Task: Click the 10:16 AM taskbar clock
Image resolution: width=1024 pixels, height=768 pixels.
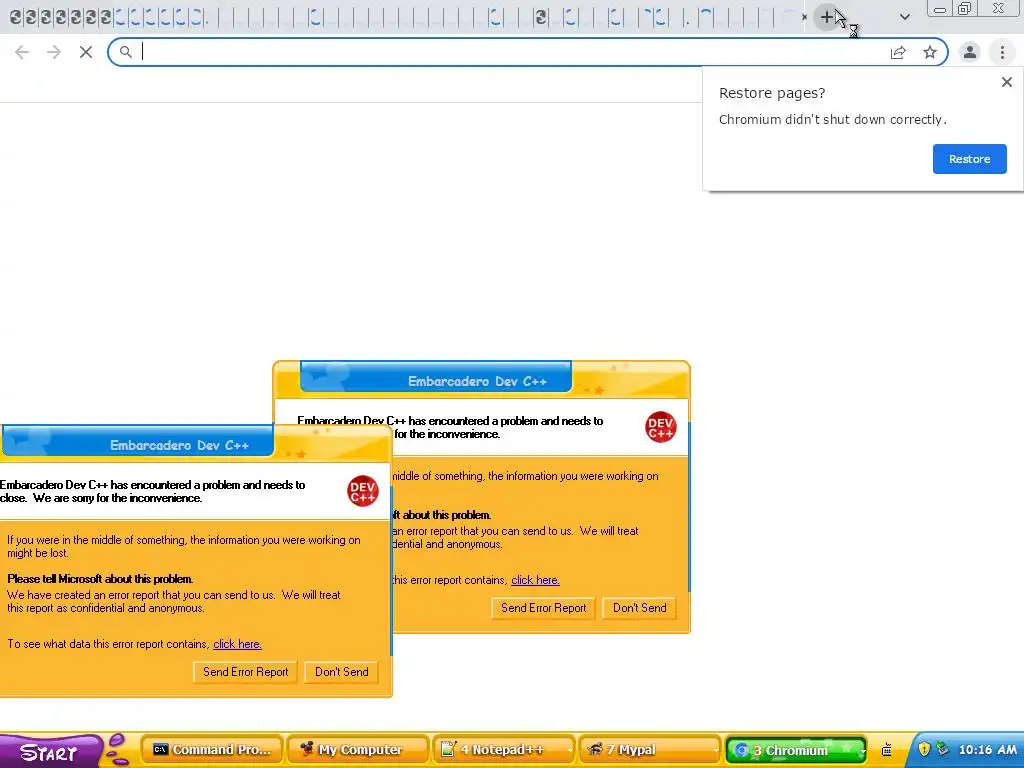Action: point(987,750)
